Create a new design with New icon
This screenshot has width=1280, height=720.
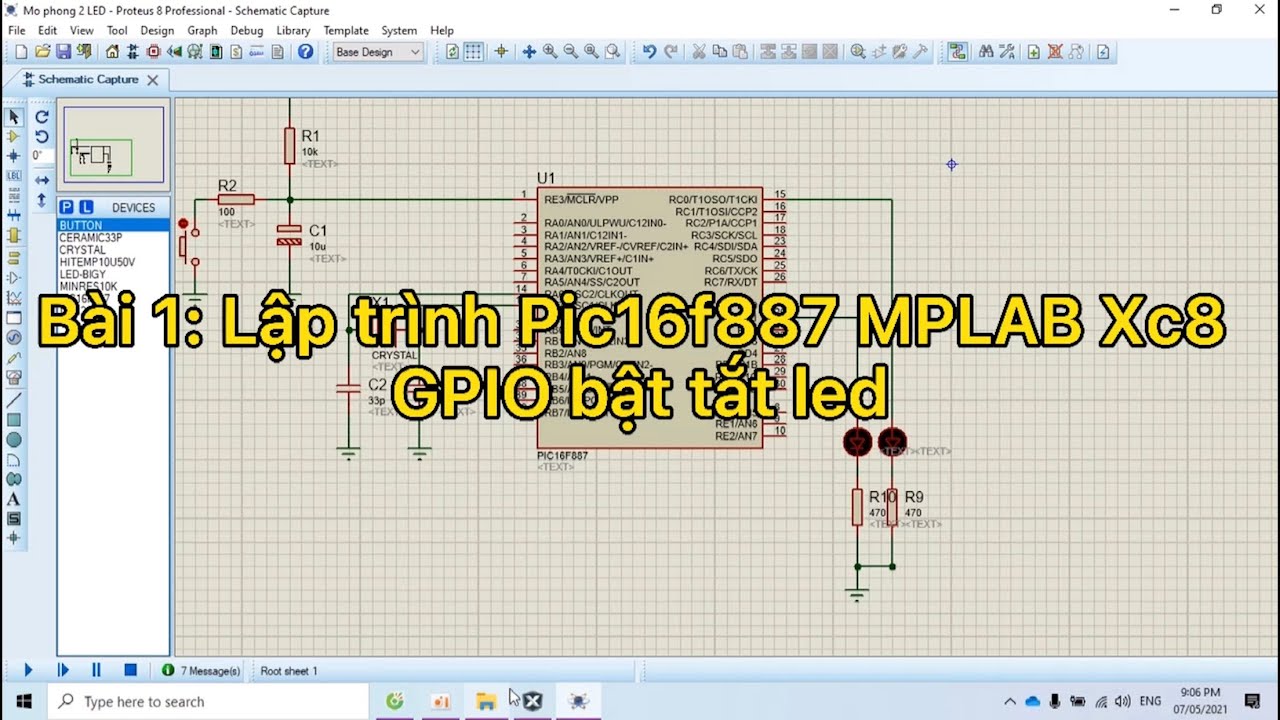(19, 52)
